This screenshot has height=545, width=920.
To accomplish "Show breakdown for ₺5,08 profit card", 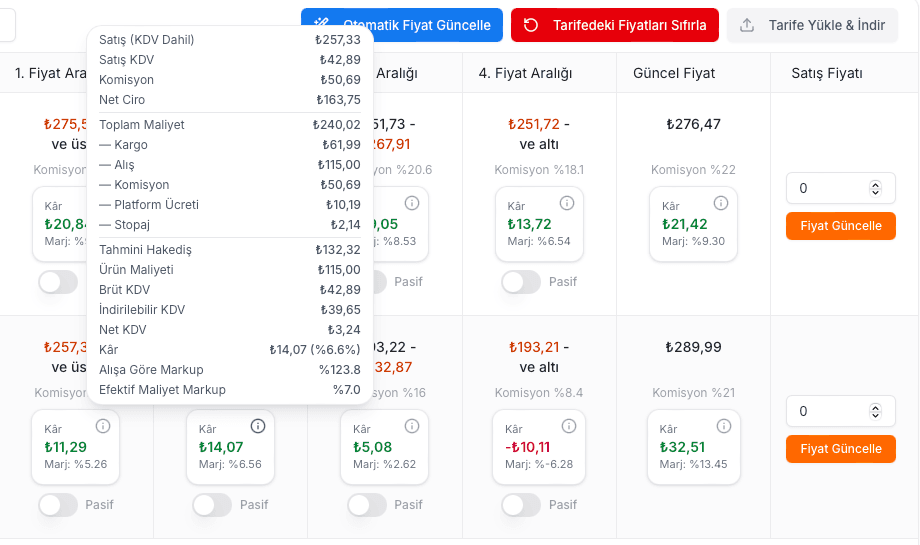I will [412, 426].
